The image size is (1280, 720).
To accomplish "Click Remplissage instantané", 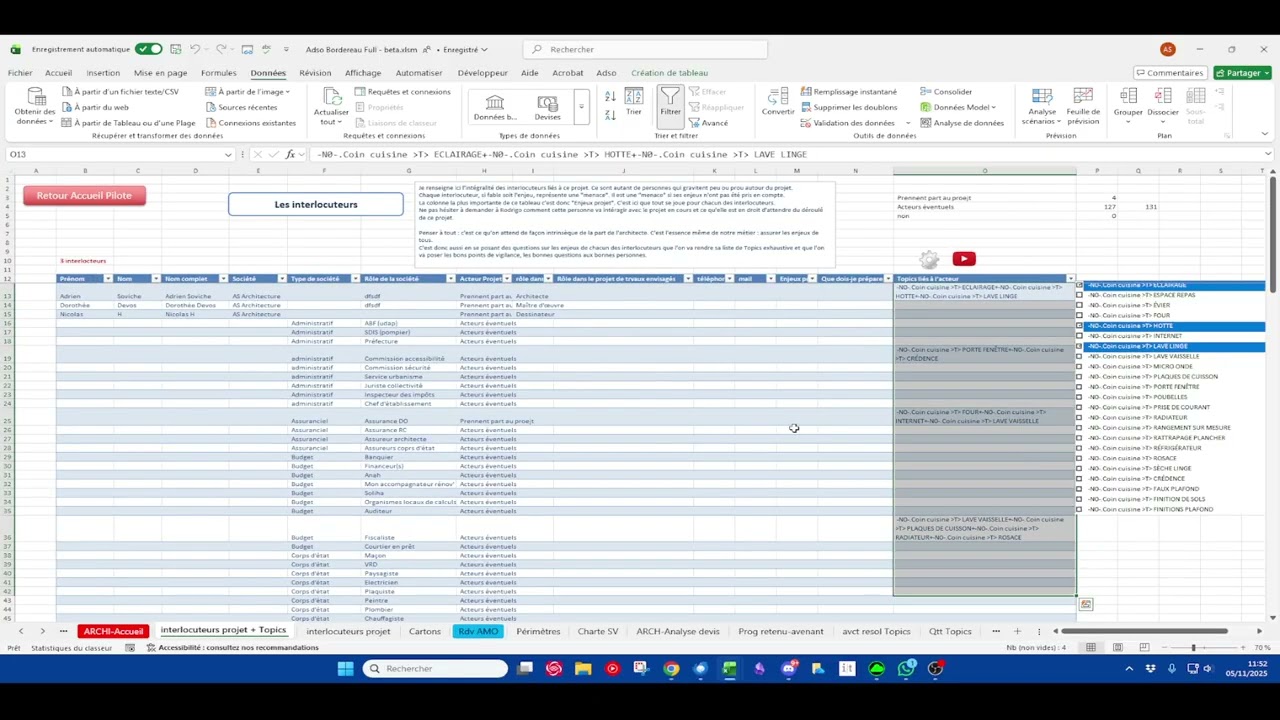I will 848,91.
